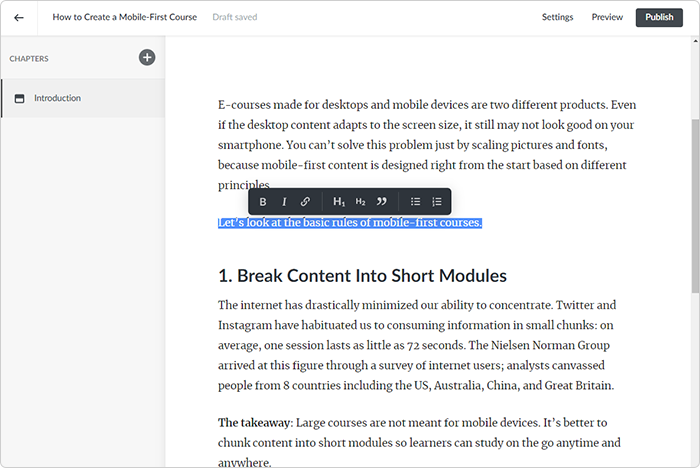Add a new chapter with the plus icon
The width and height of the screenshot is (700, 468).
[147, 57]
